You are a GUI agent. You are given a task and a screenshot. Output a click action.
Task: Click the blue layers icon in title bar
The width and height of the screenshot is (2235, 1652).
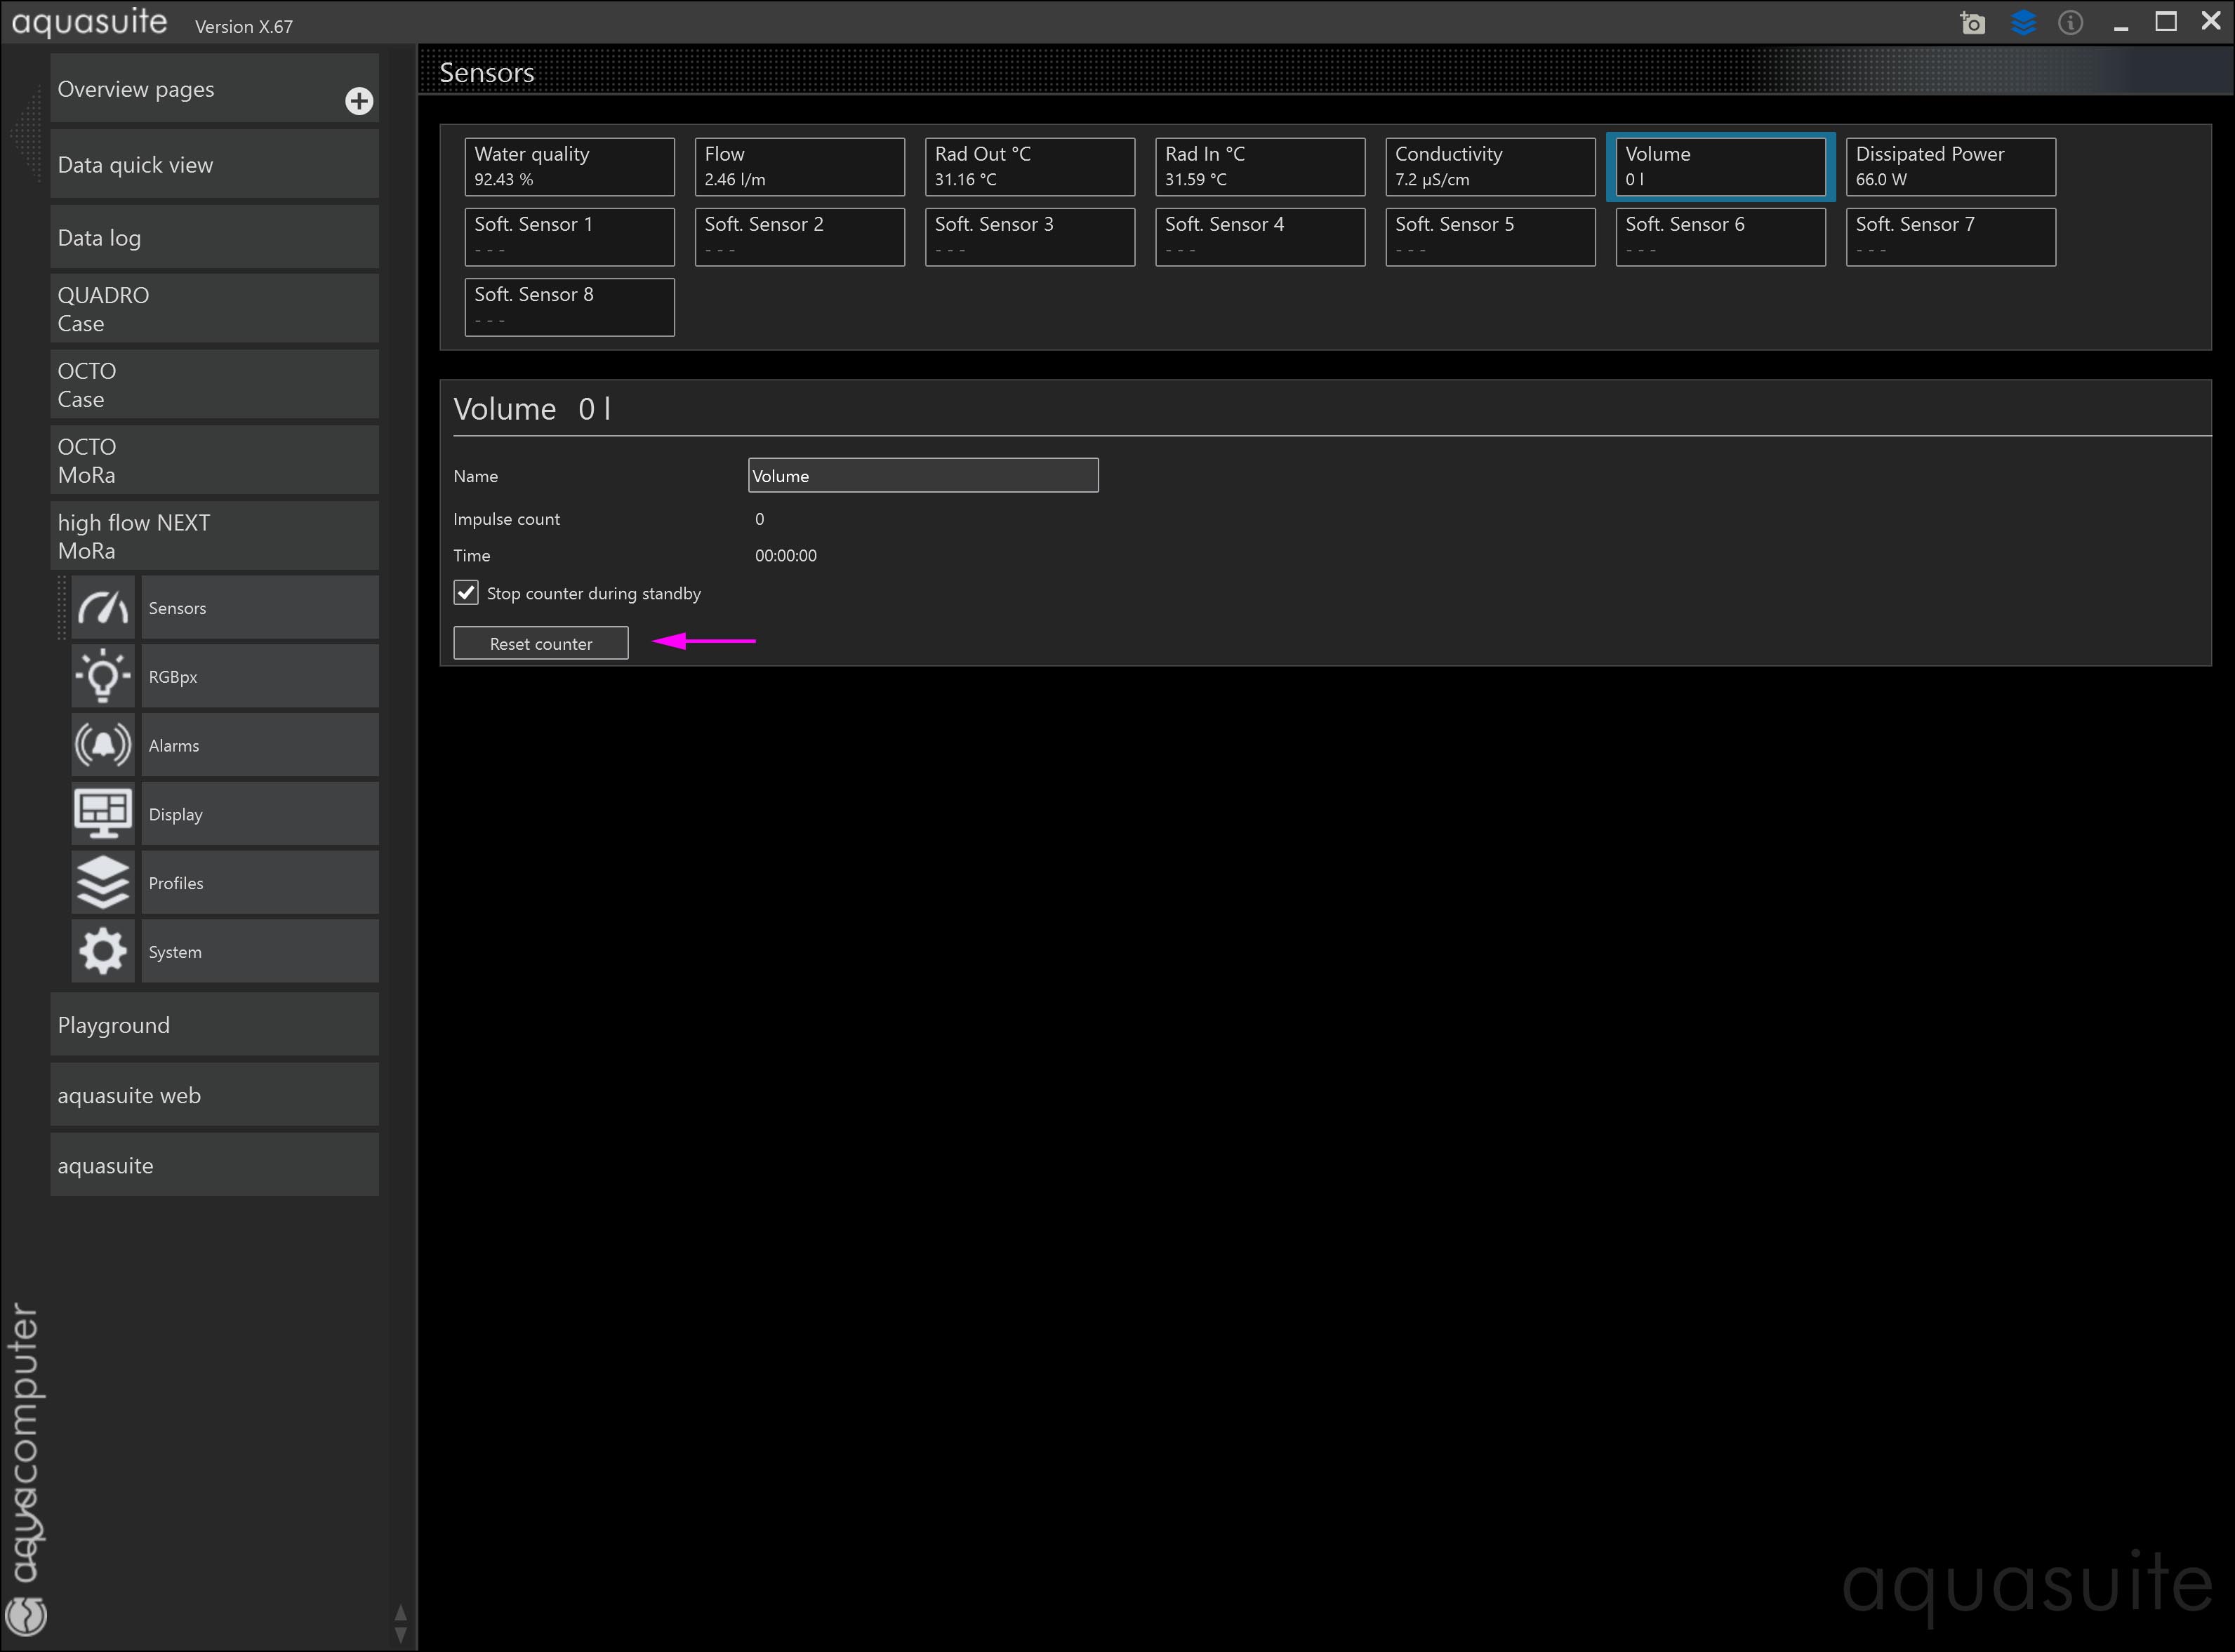point(2023,23)
